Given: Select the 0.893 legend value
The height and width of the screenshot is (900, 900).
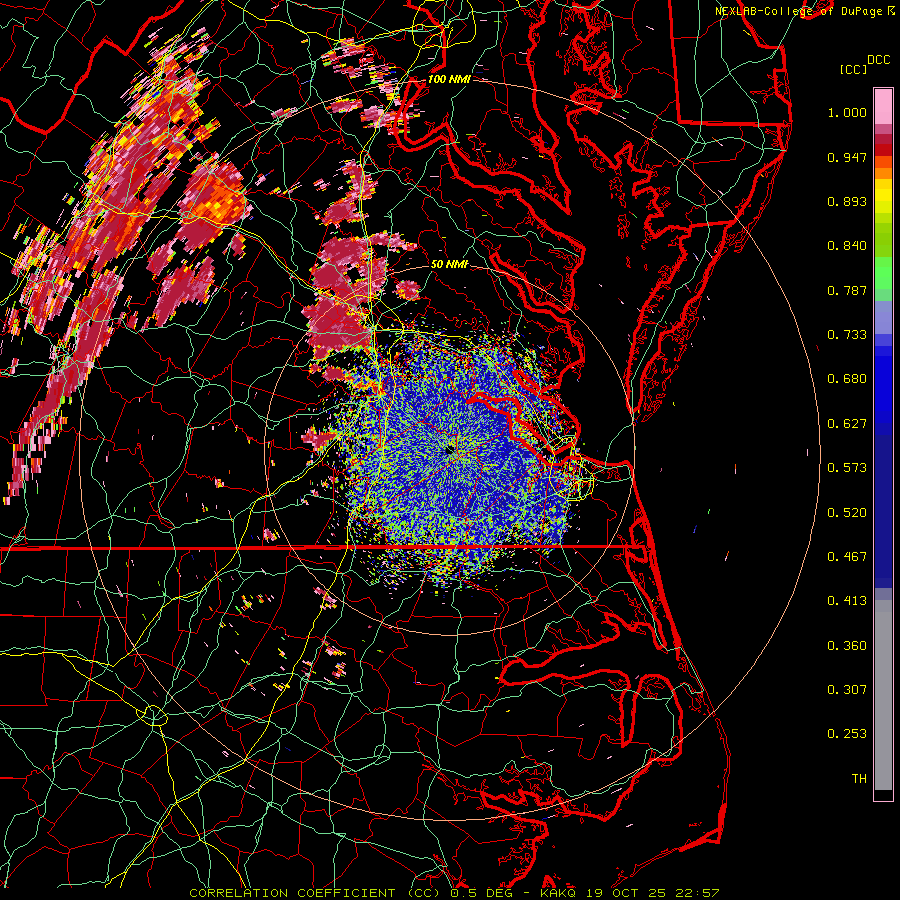Looking at the screenshot, I should (847, 201).
